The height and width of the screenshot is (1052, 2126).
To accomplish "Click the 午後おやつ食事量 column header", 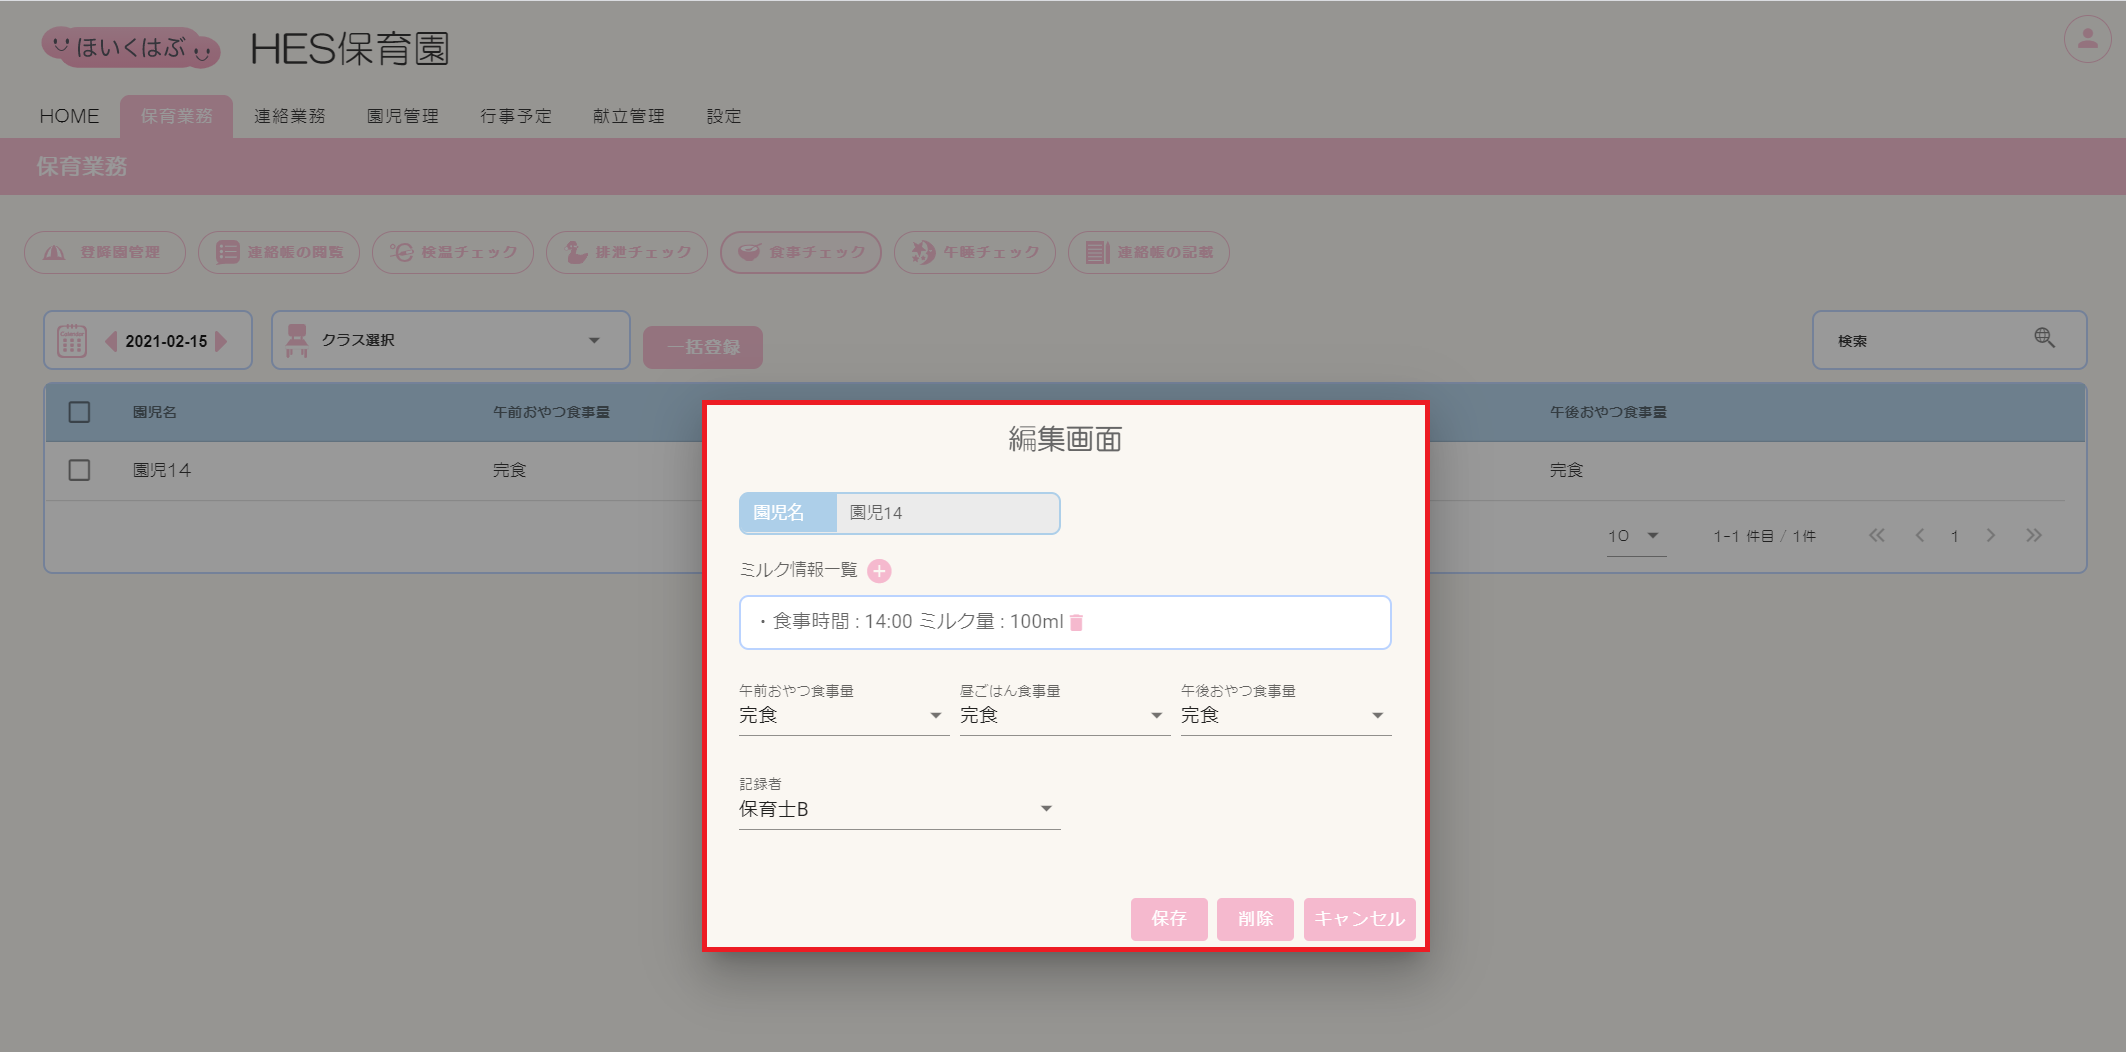I will point(1608,412).
